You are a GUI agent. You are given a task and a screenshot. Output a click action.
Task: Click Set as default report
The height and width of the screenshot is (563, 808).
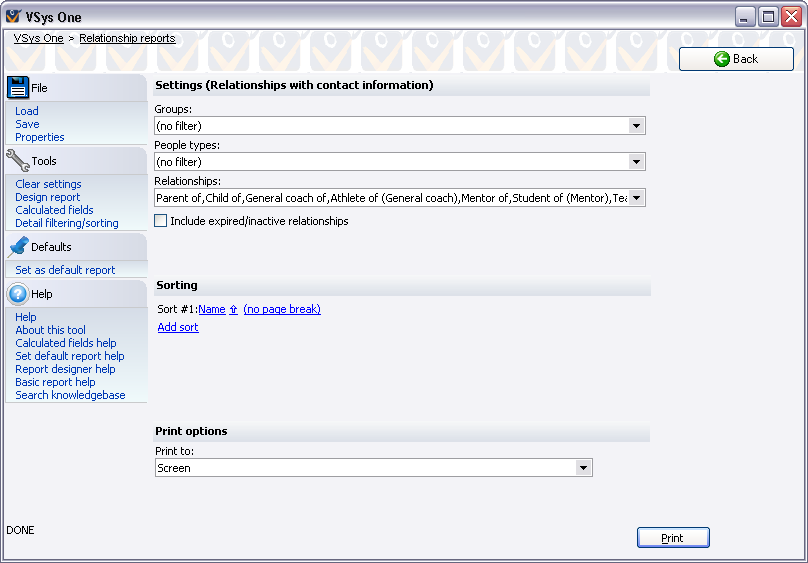pyautogui.click(x=65, y=270)
